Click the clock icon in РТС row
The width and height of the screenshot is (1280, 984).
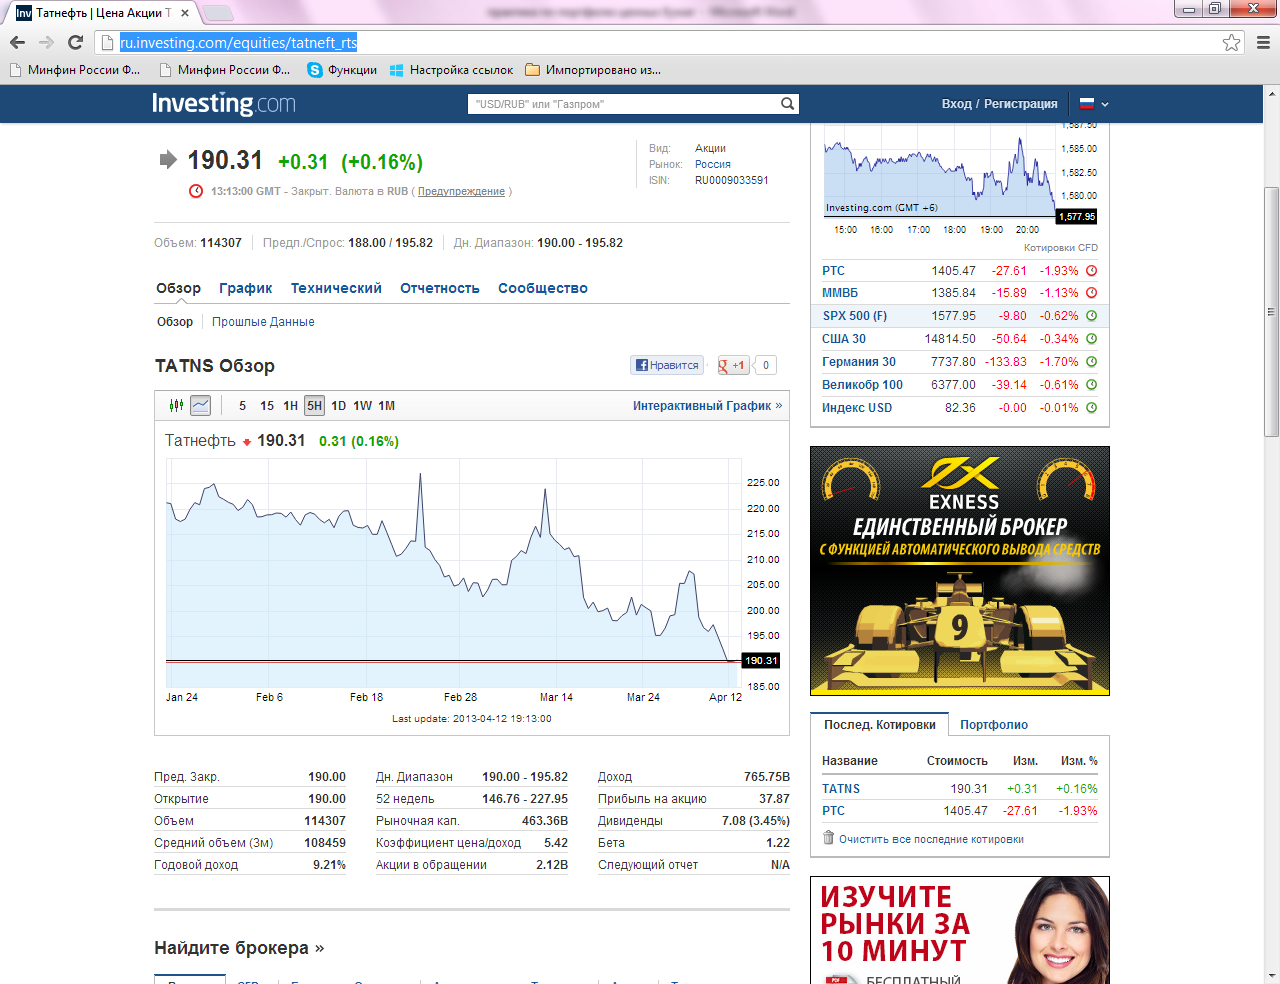pyautogui.click(x=1092, y=270)
